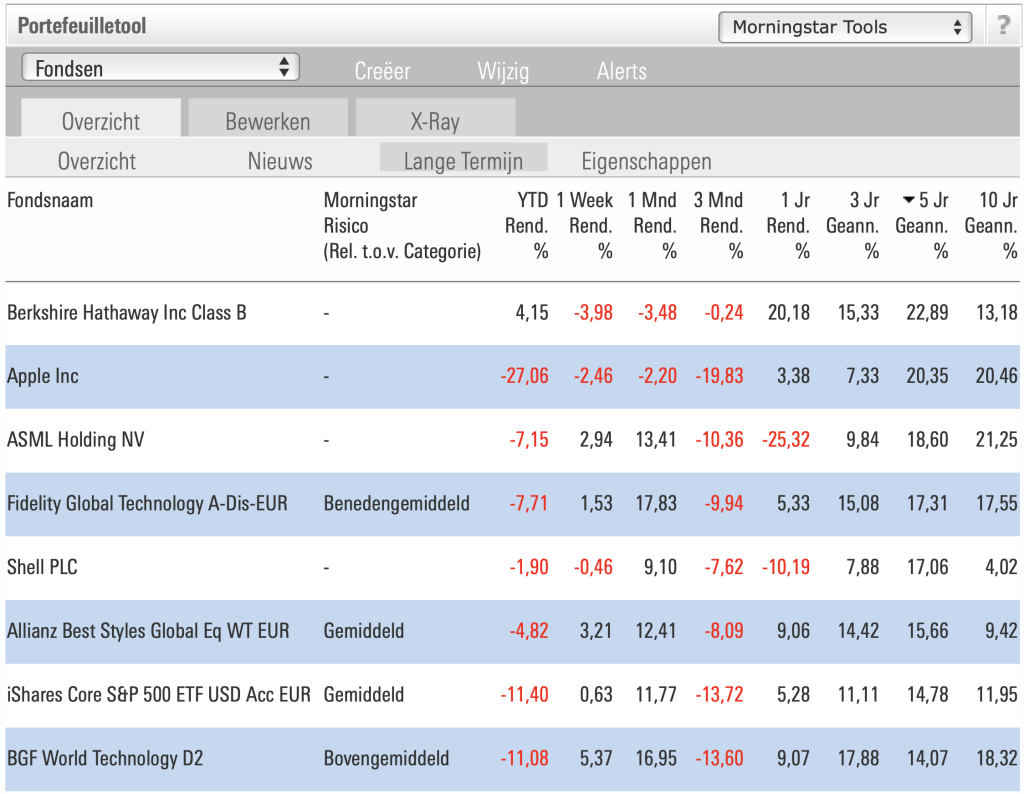Switch to the main Overzicht tab

[101, 119]
